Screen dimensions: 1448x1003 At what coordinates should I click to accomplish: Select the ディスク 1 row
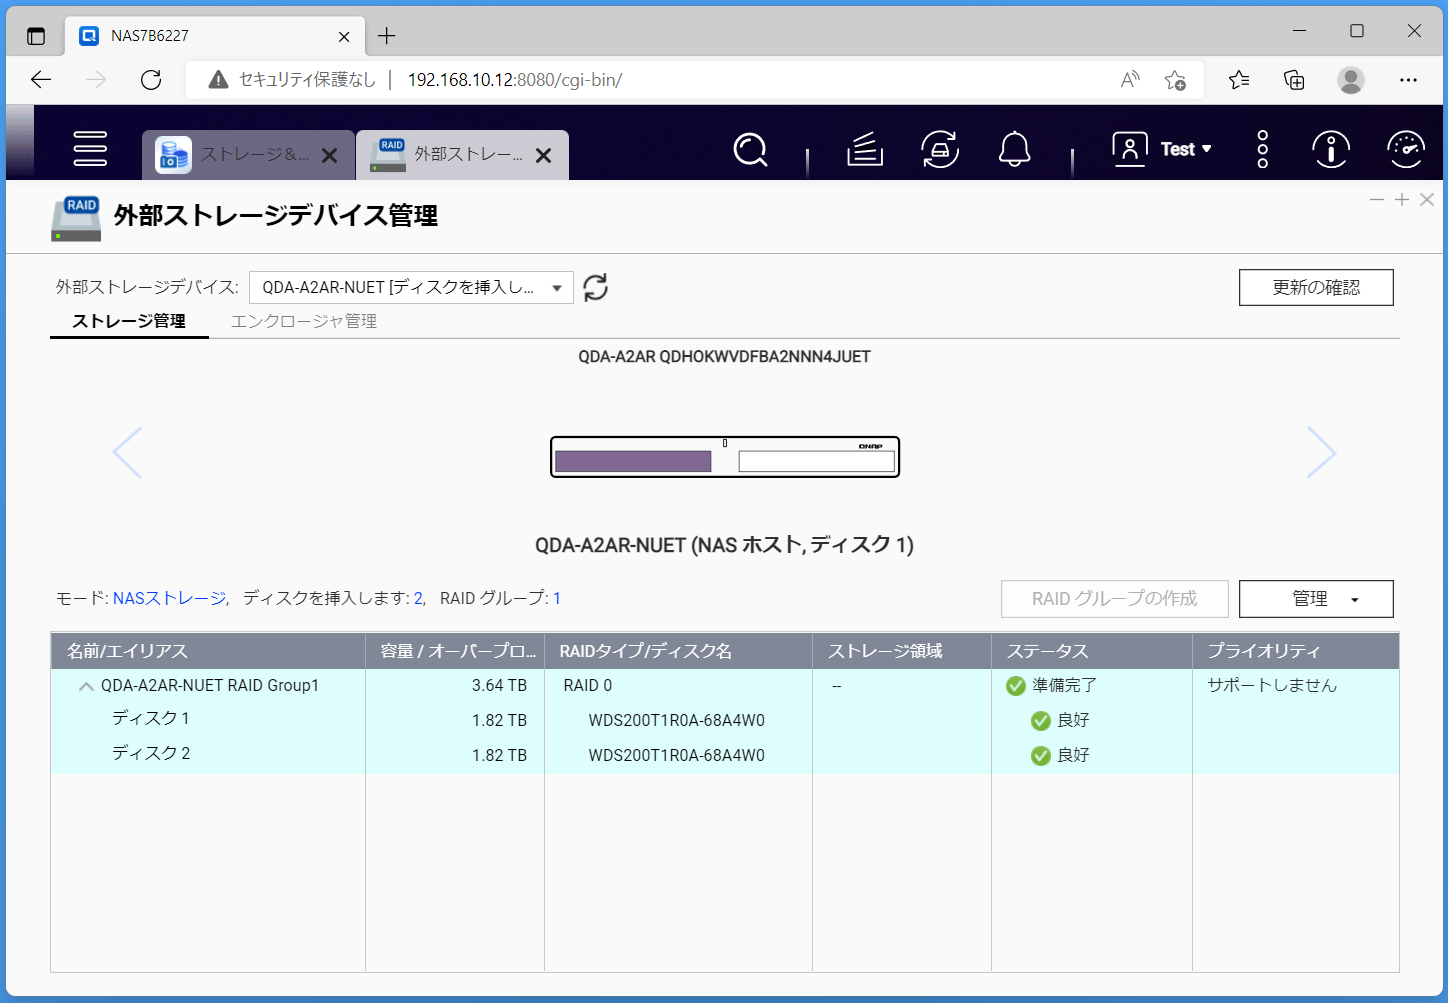click(725, 720)
